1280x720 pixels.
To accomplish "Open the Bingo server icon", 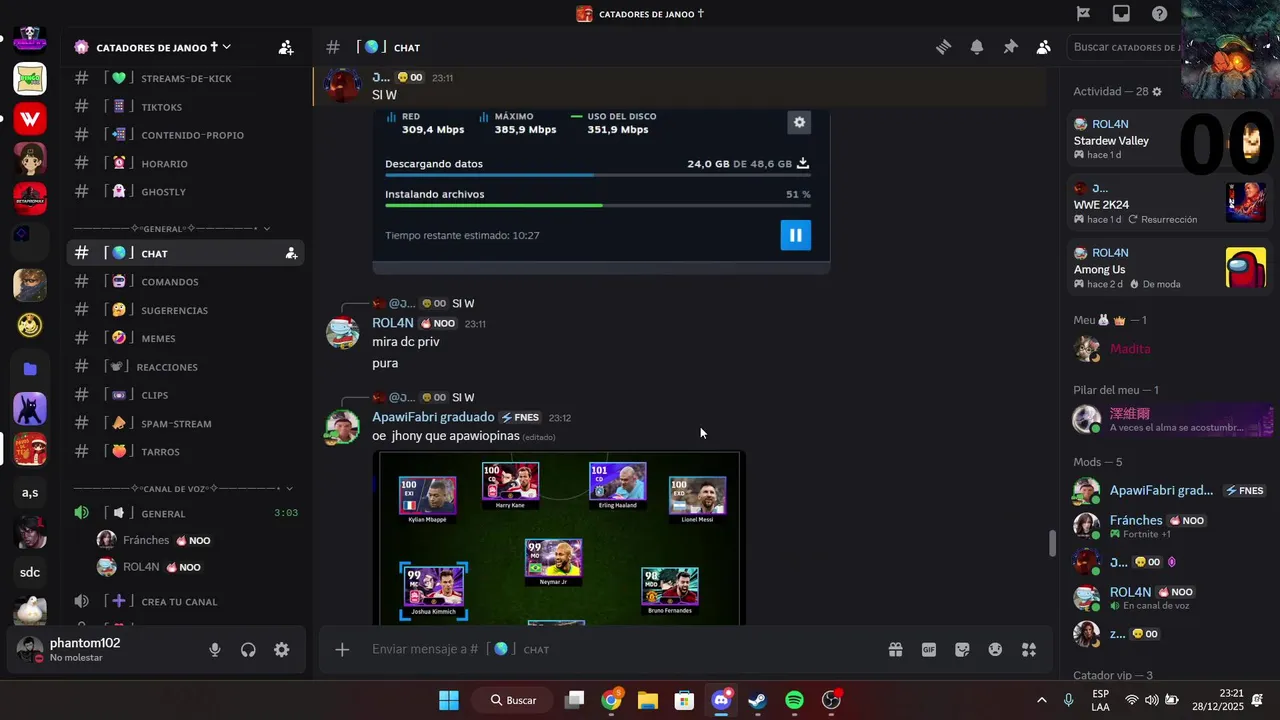I will tap(30, 78).
